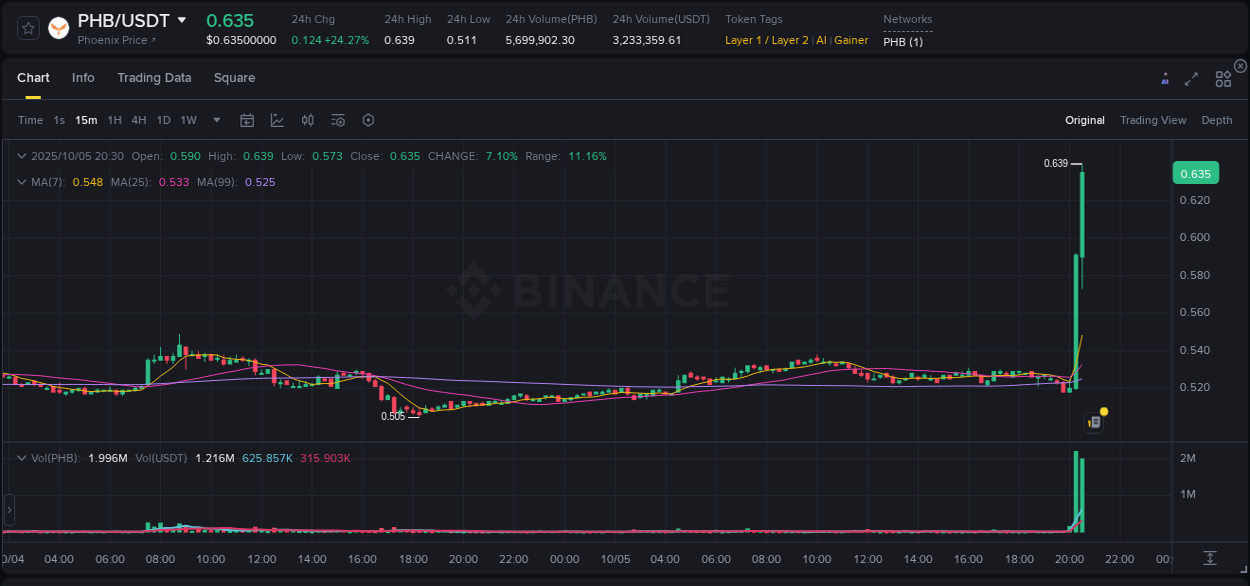The image size is (1250, 586).
Task: Open the calendar date range picker
Action: click(x=247, y=120)
